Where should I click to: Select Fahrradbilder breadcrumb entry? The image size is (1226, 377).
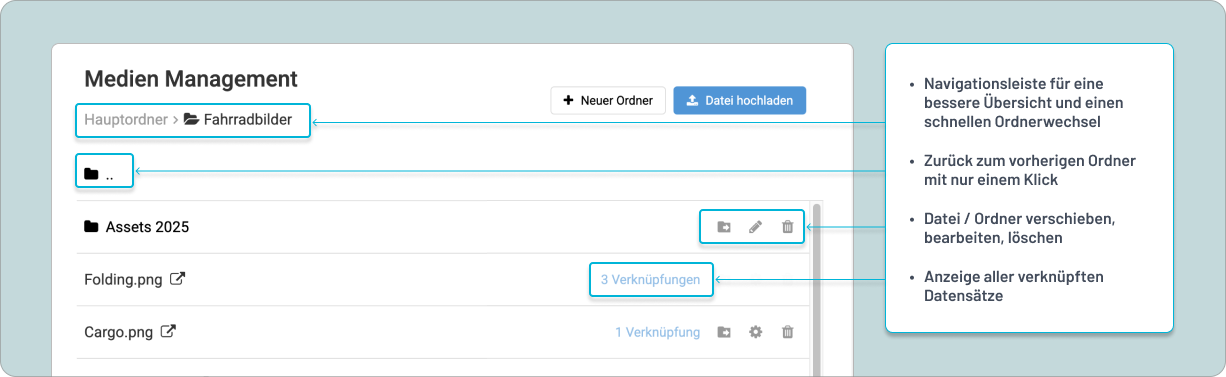pyautogui.click(x=238, y=120)
